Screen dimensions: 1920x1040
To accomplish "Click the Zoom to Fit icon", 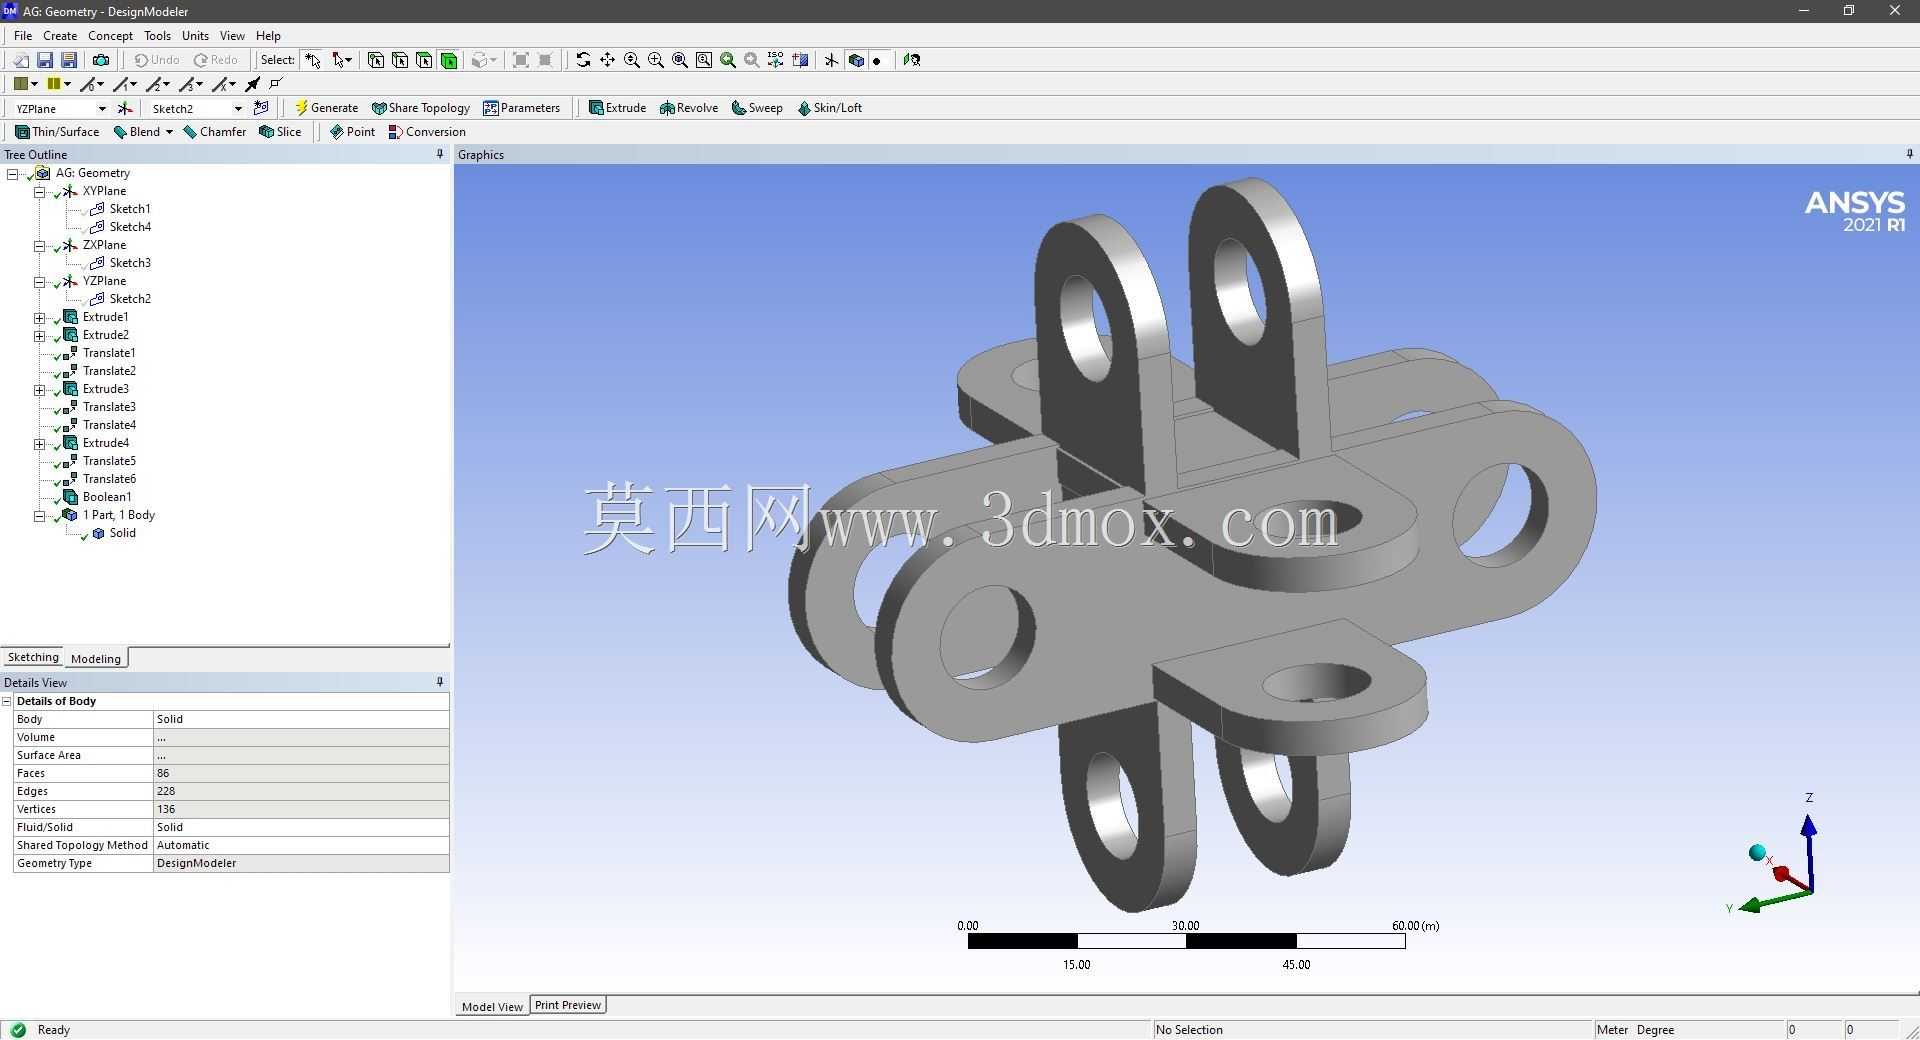I will click(x=680, y=60).
